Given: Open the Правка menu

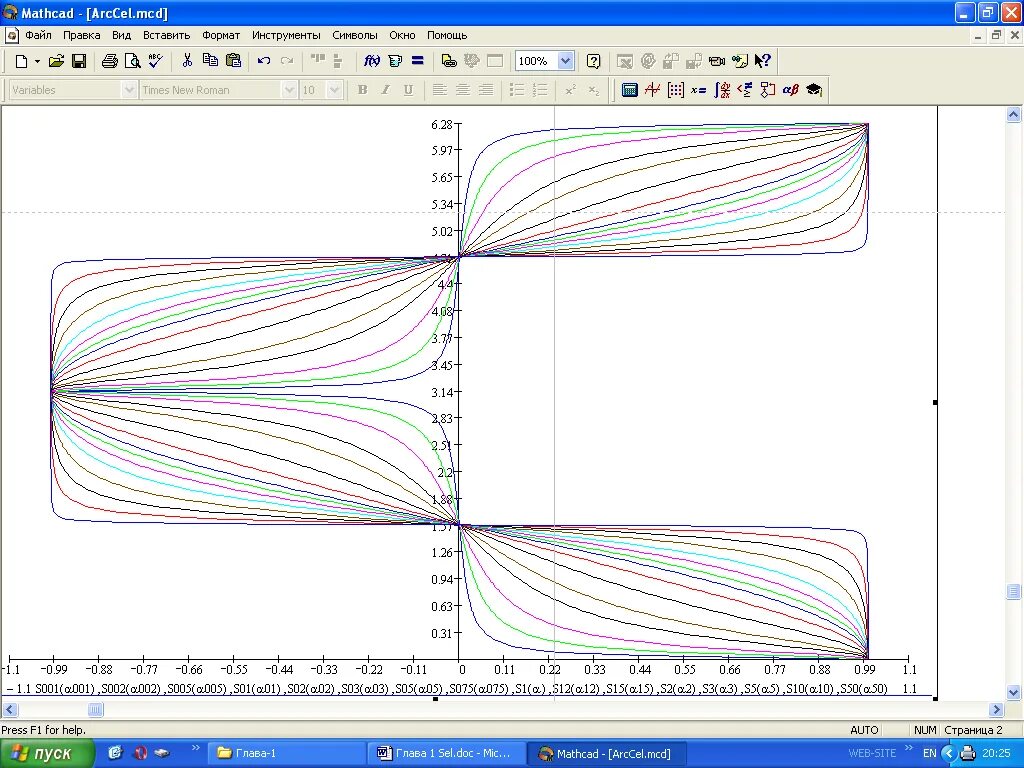Looking at the screenshot, I should click(82, 35).
